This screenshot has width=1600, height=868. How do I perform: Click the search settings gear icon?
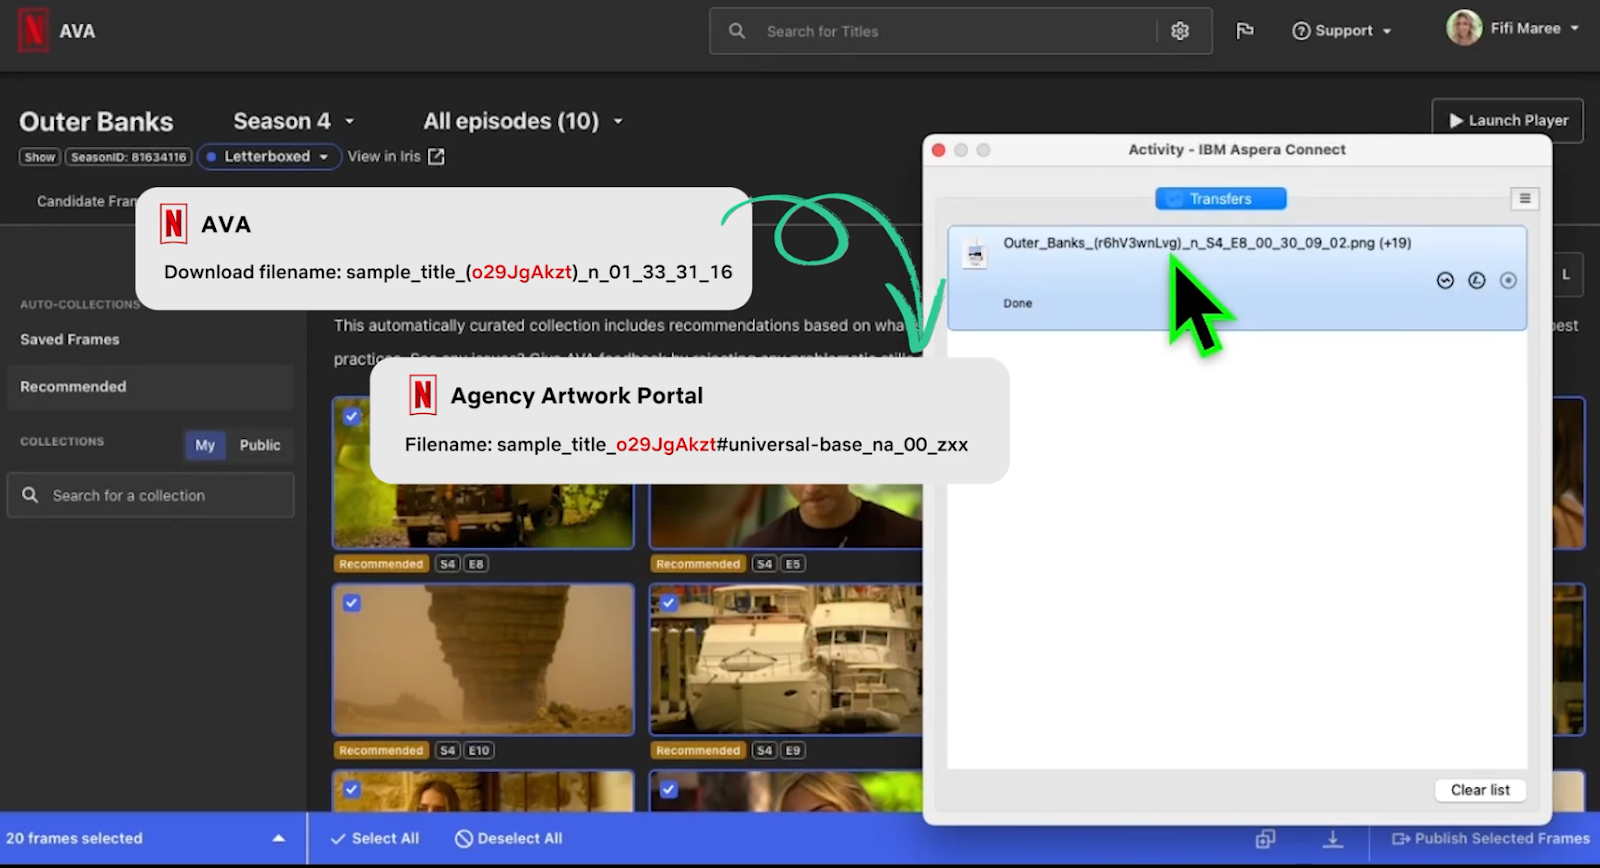tap(1180, 31)
